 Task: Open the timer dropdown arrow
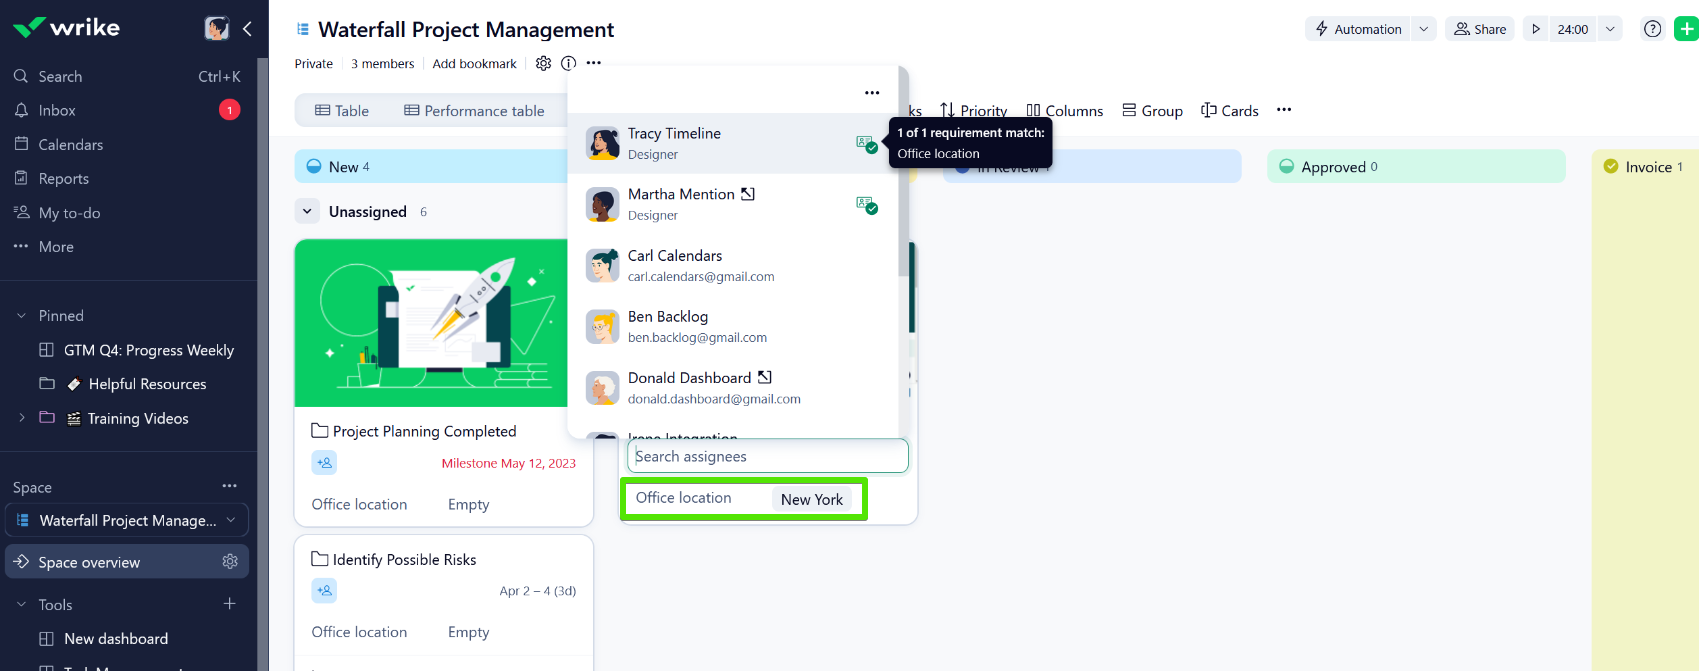tap(1610, 29)
